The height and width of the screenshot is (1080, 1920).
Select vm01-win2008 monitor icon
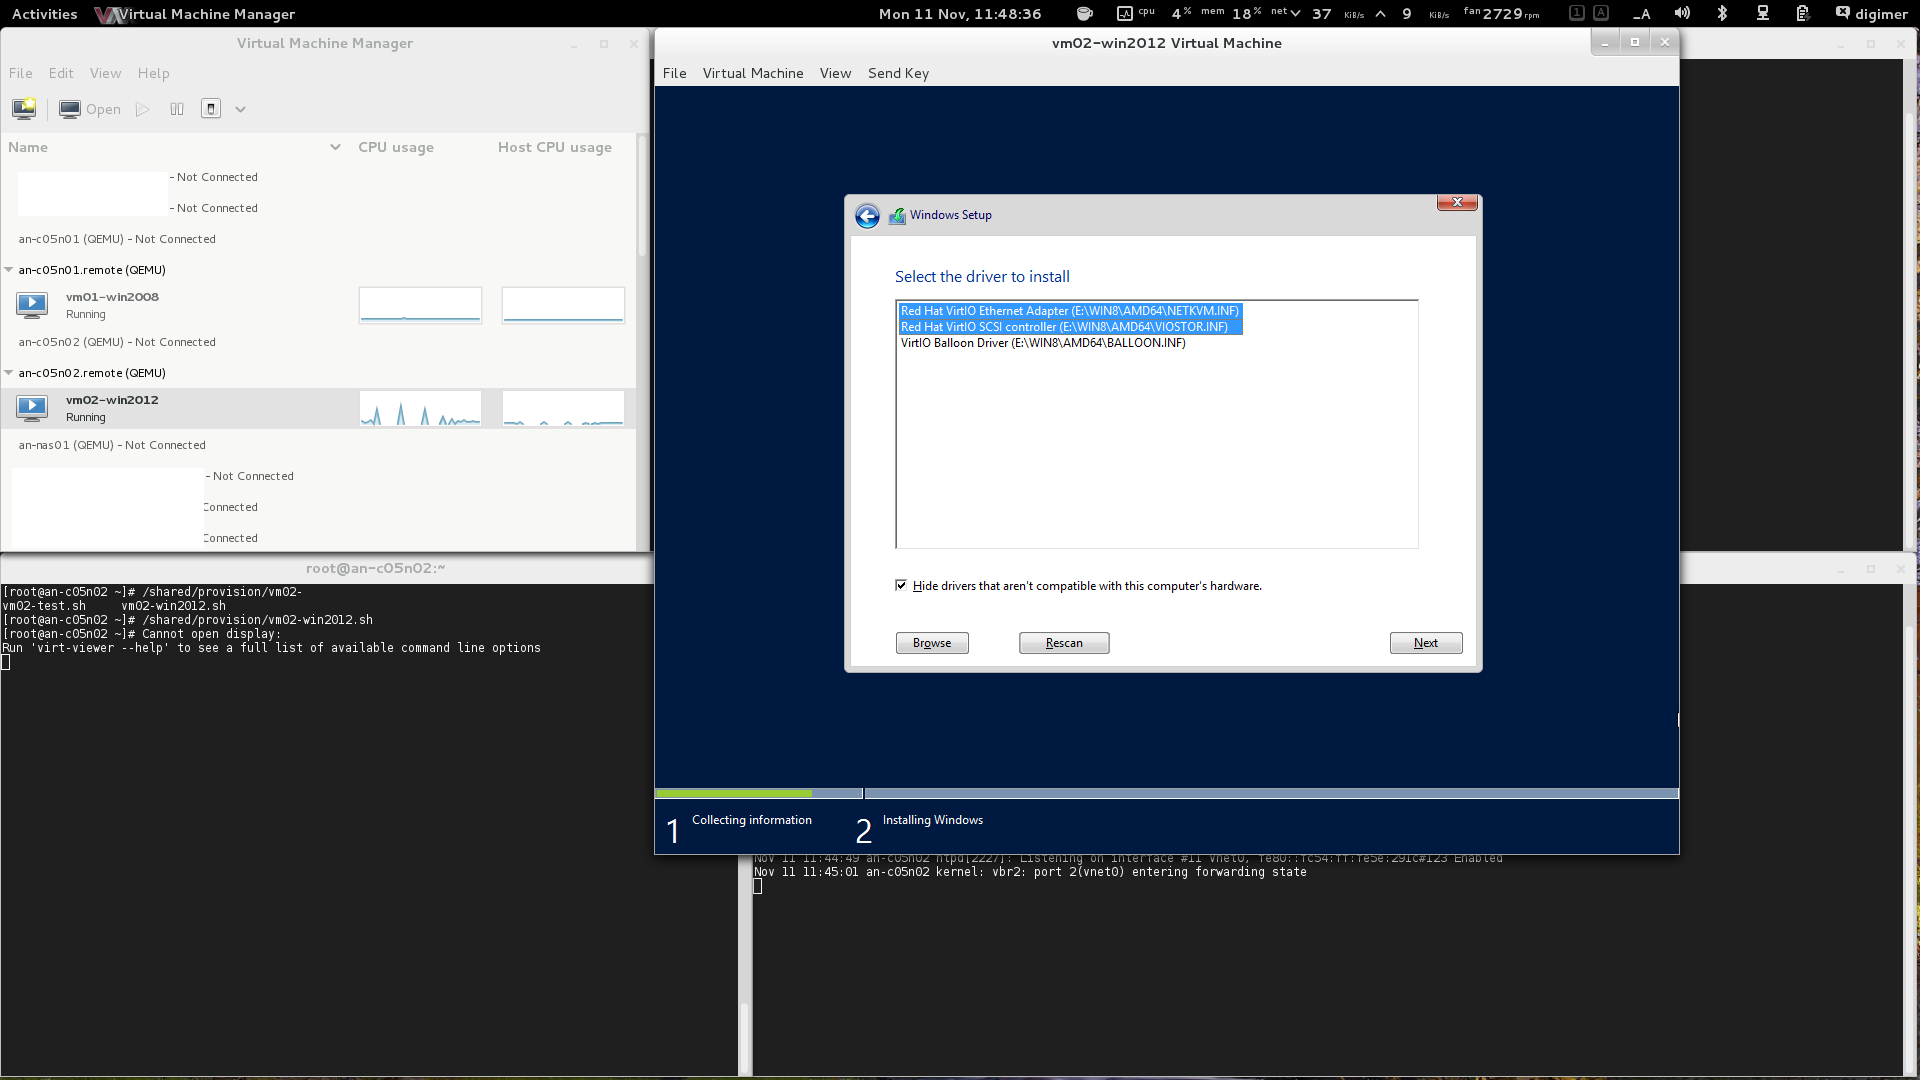click(x=32, y=305)
